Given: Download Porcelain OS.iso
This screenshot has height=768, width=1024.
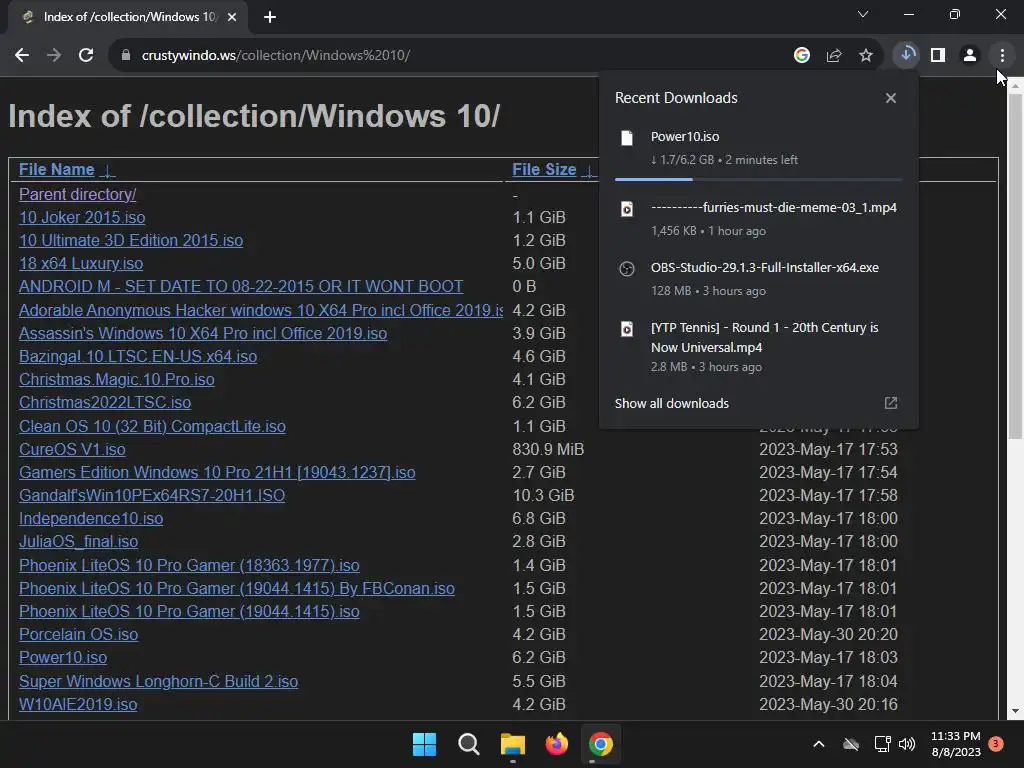Looking at the screenshot, I should (78, 635).
